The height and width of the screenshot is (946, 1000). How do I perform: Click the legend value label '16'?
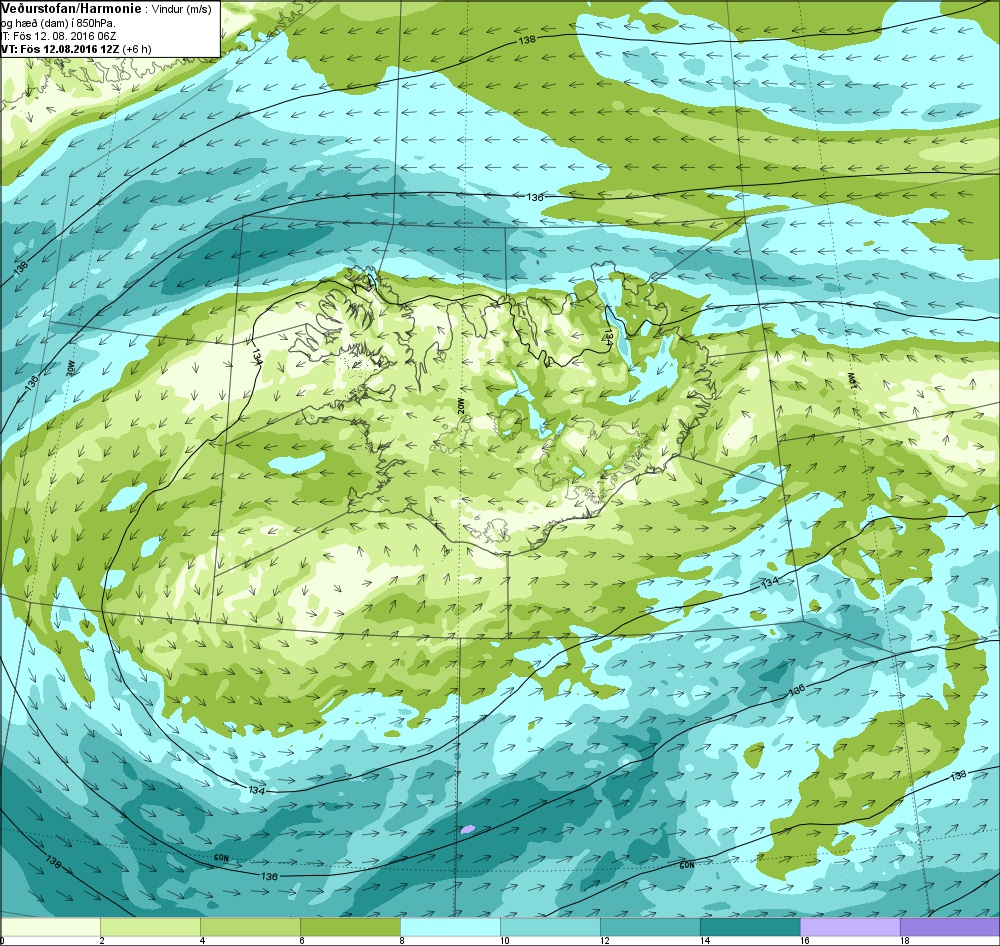(x=805, y=941)
